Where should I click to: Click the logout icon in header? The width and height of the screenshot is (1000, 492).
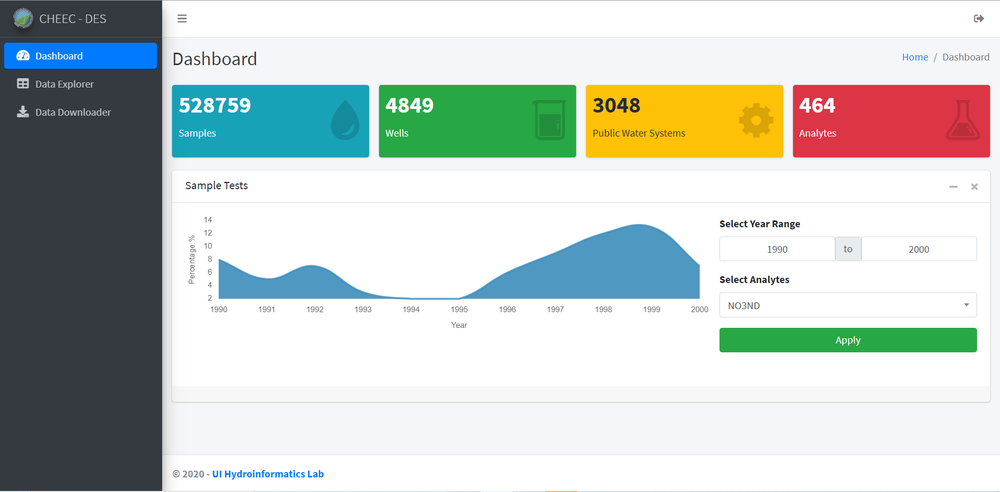(978, 19)
